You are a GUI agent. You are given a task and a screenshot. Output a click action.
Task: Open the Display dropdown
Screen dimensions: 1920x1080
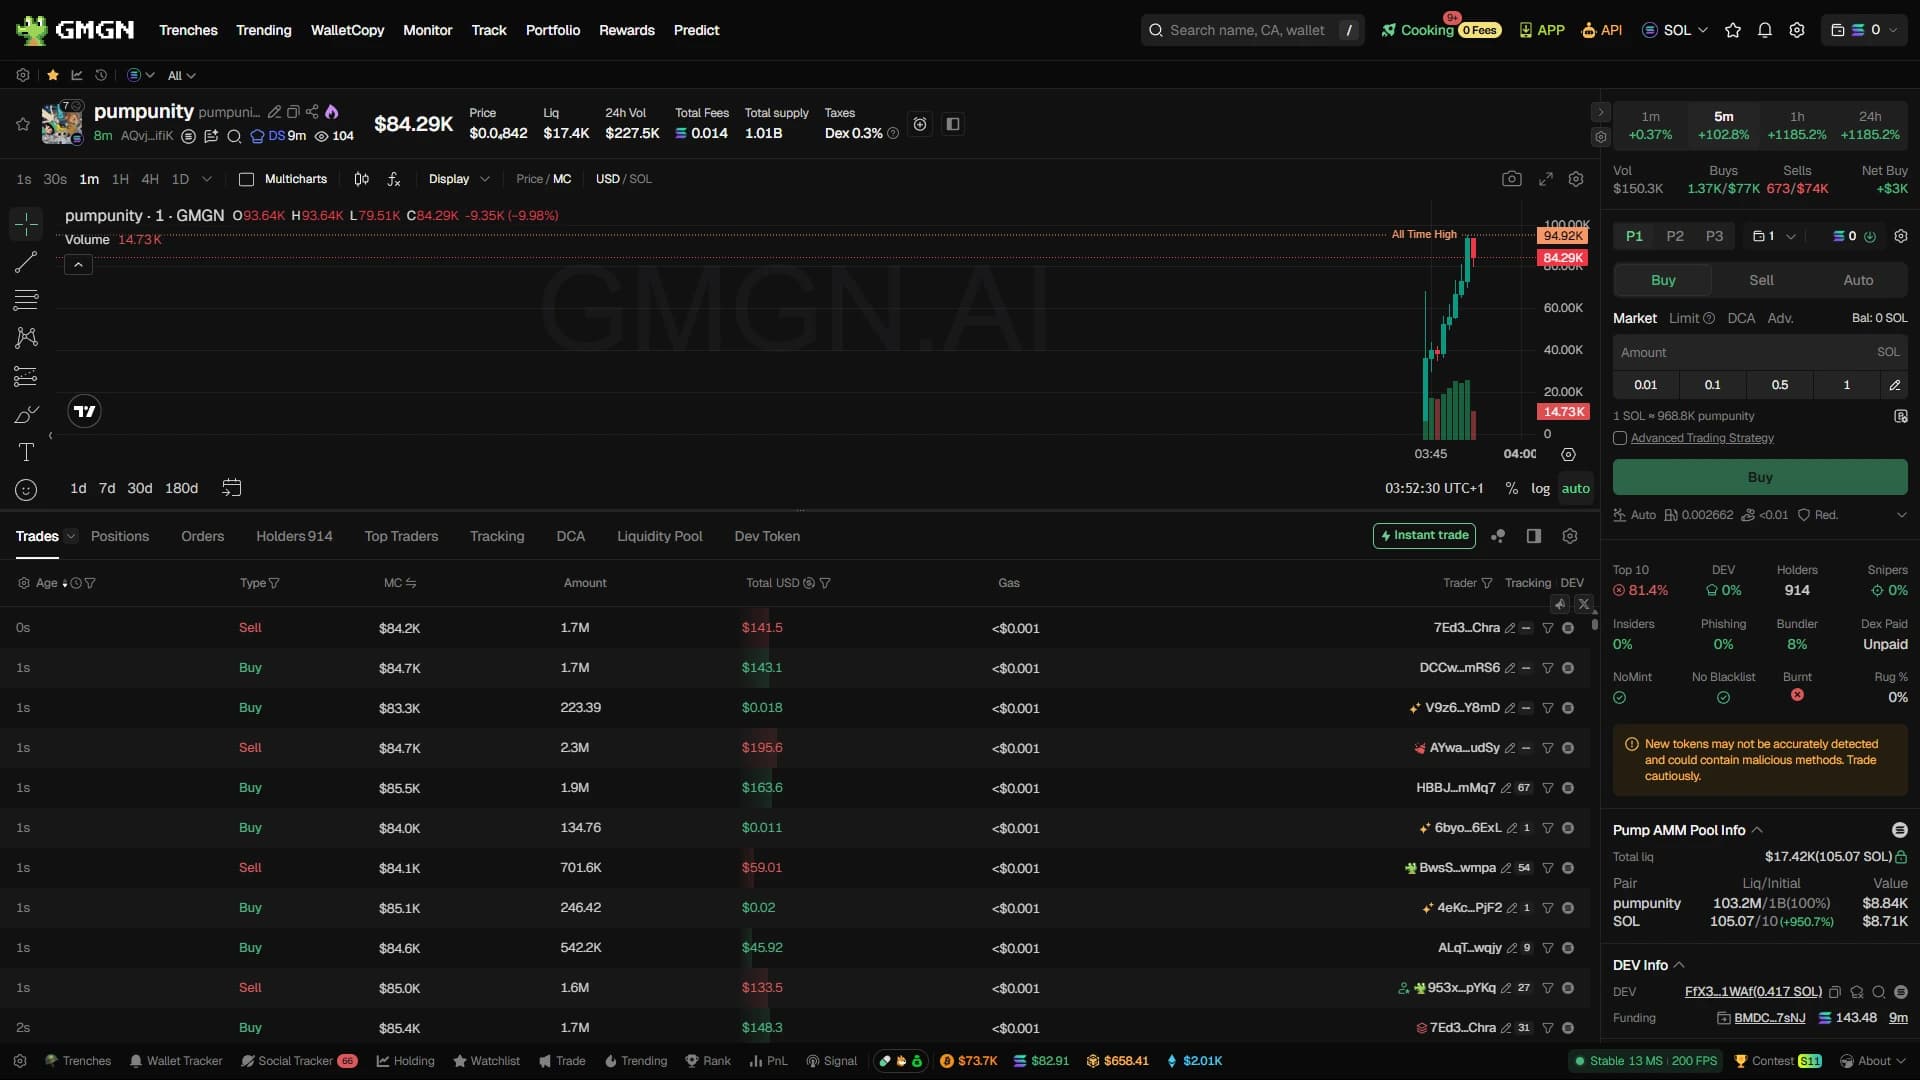click(459, 179)
